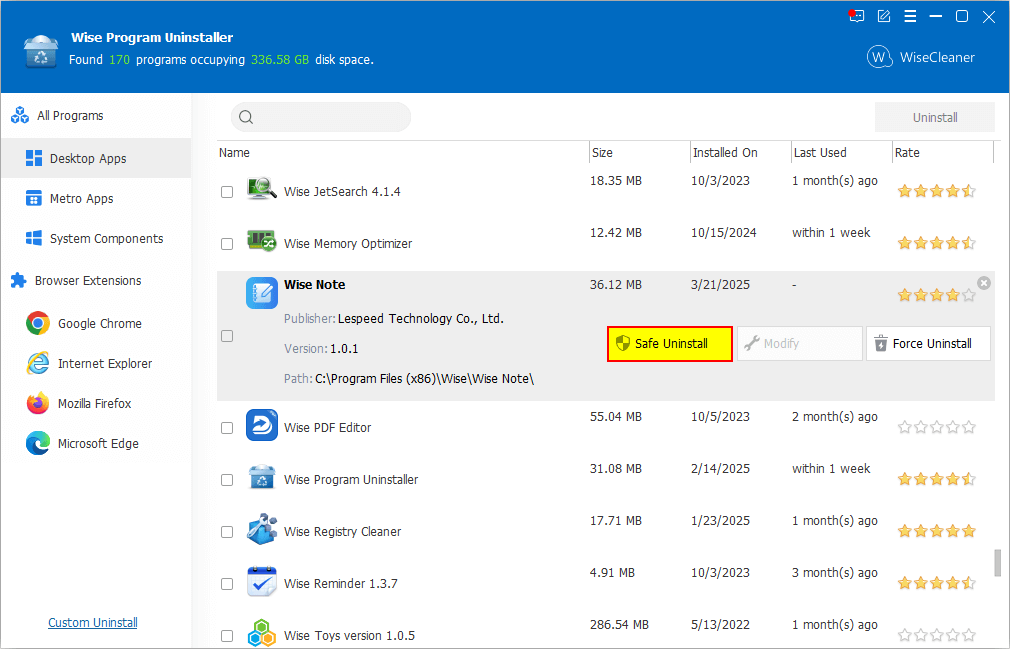Sort by the Rate column header

[943, 153]
